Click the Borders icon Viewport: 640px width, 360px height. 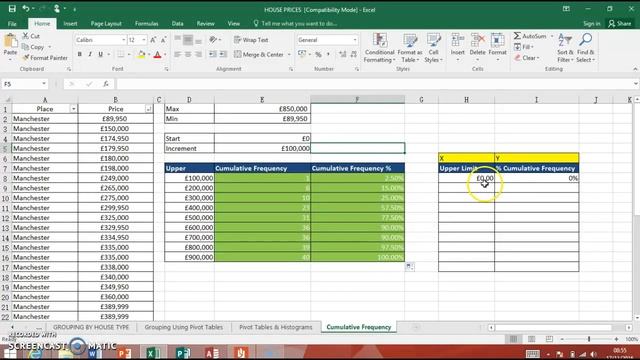(x=121, y=54)
